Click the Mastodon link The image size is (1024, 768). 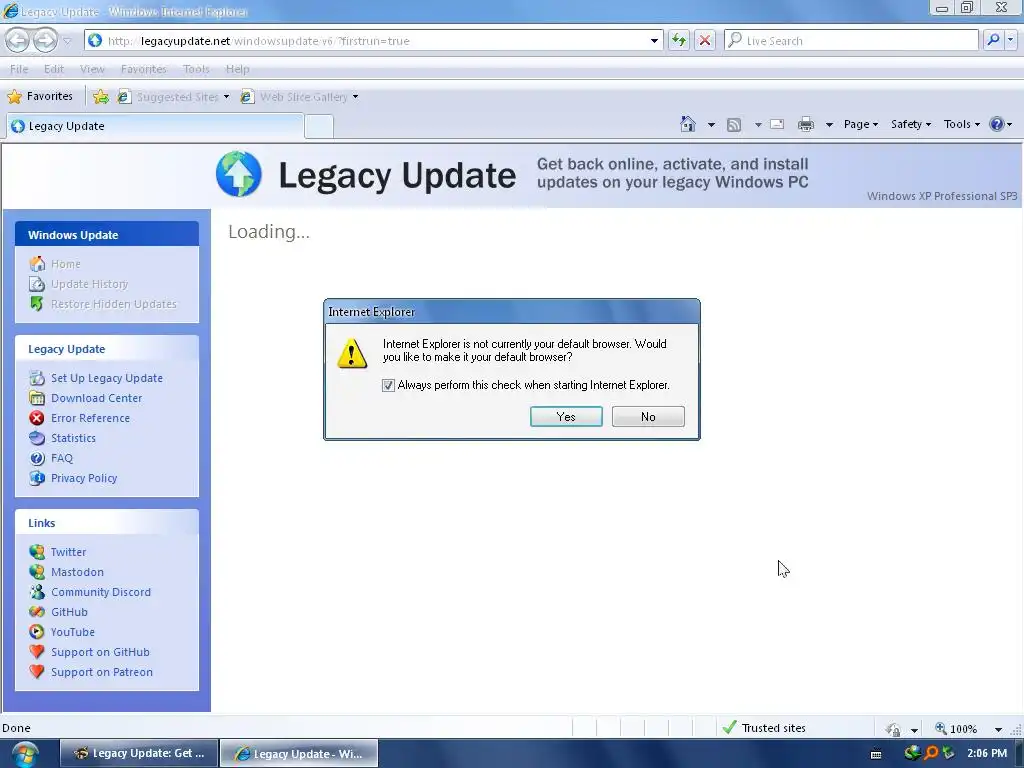(77, 572)
